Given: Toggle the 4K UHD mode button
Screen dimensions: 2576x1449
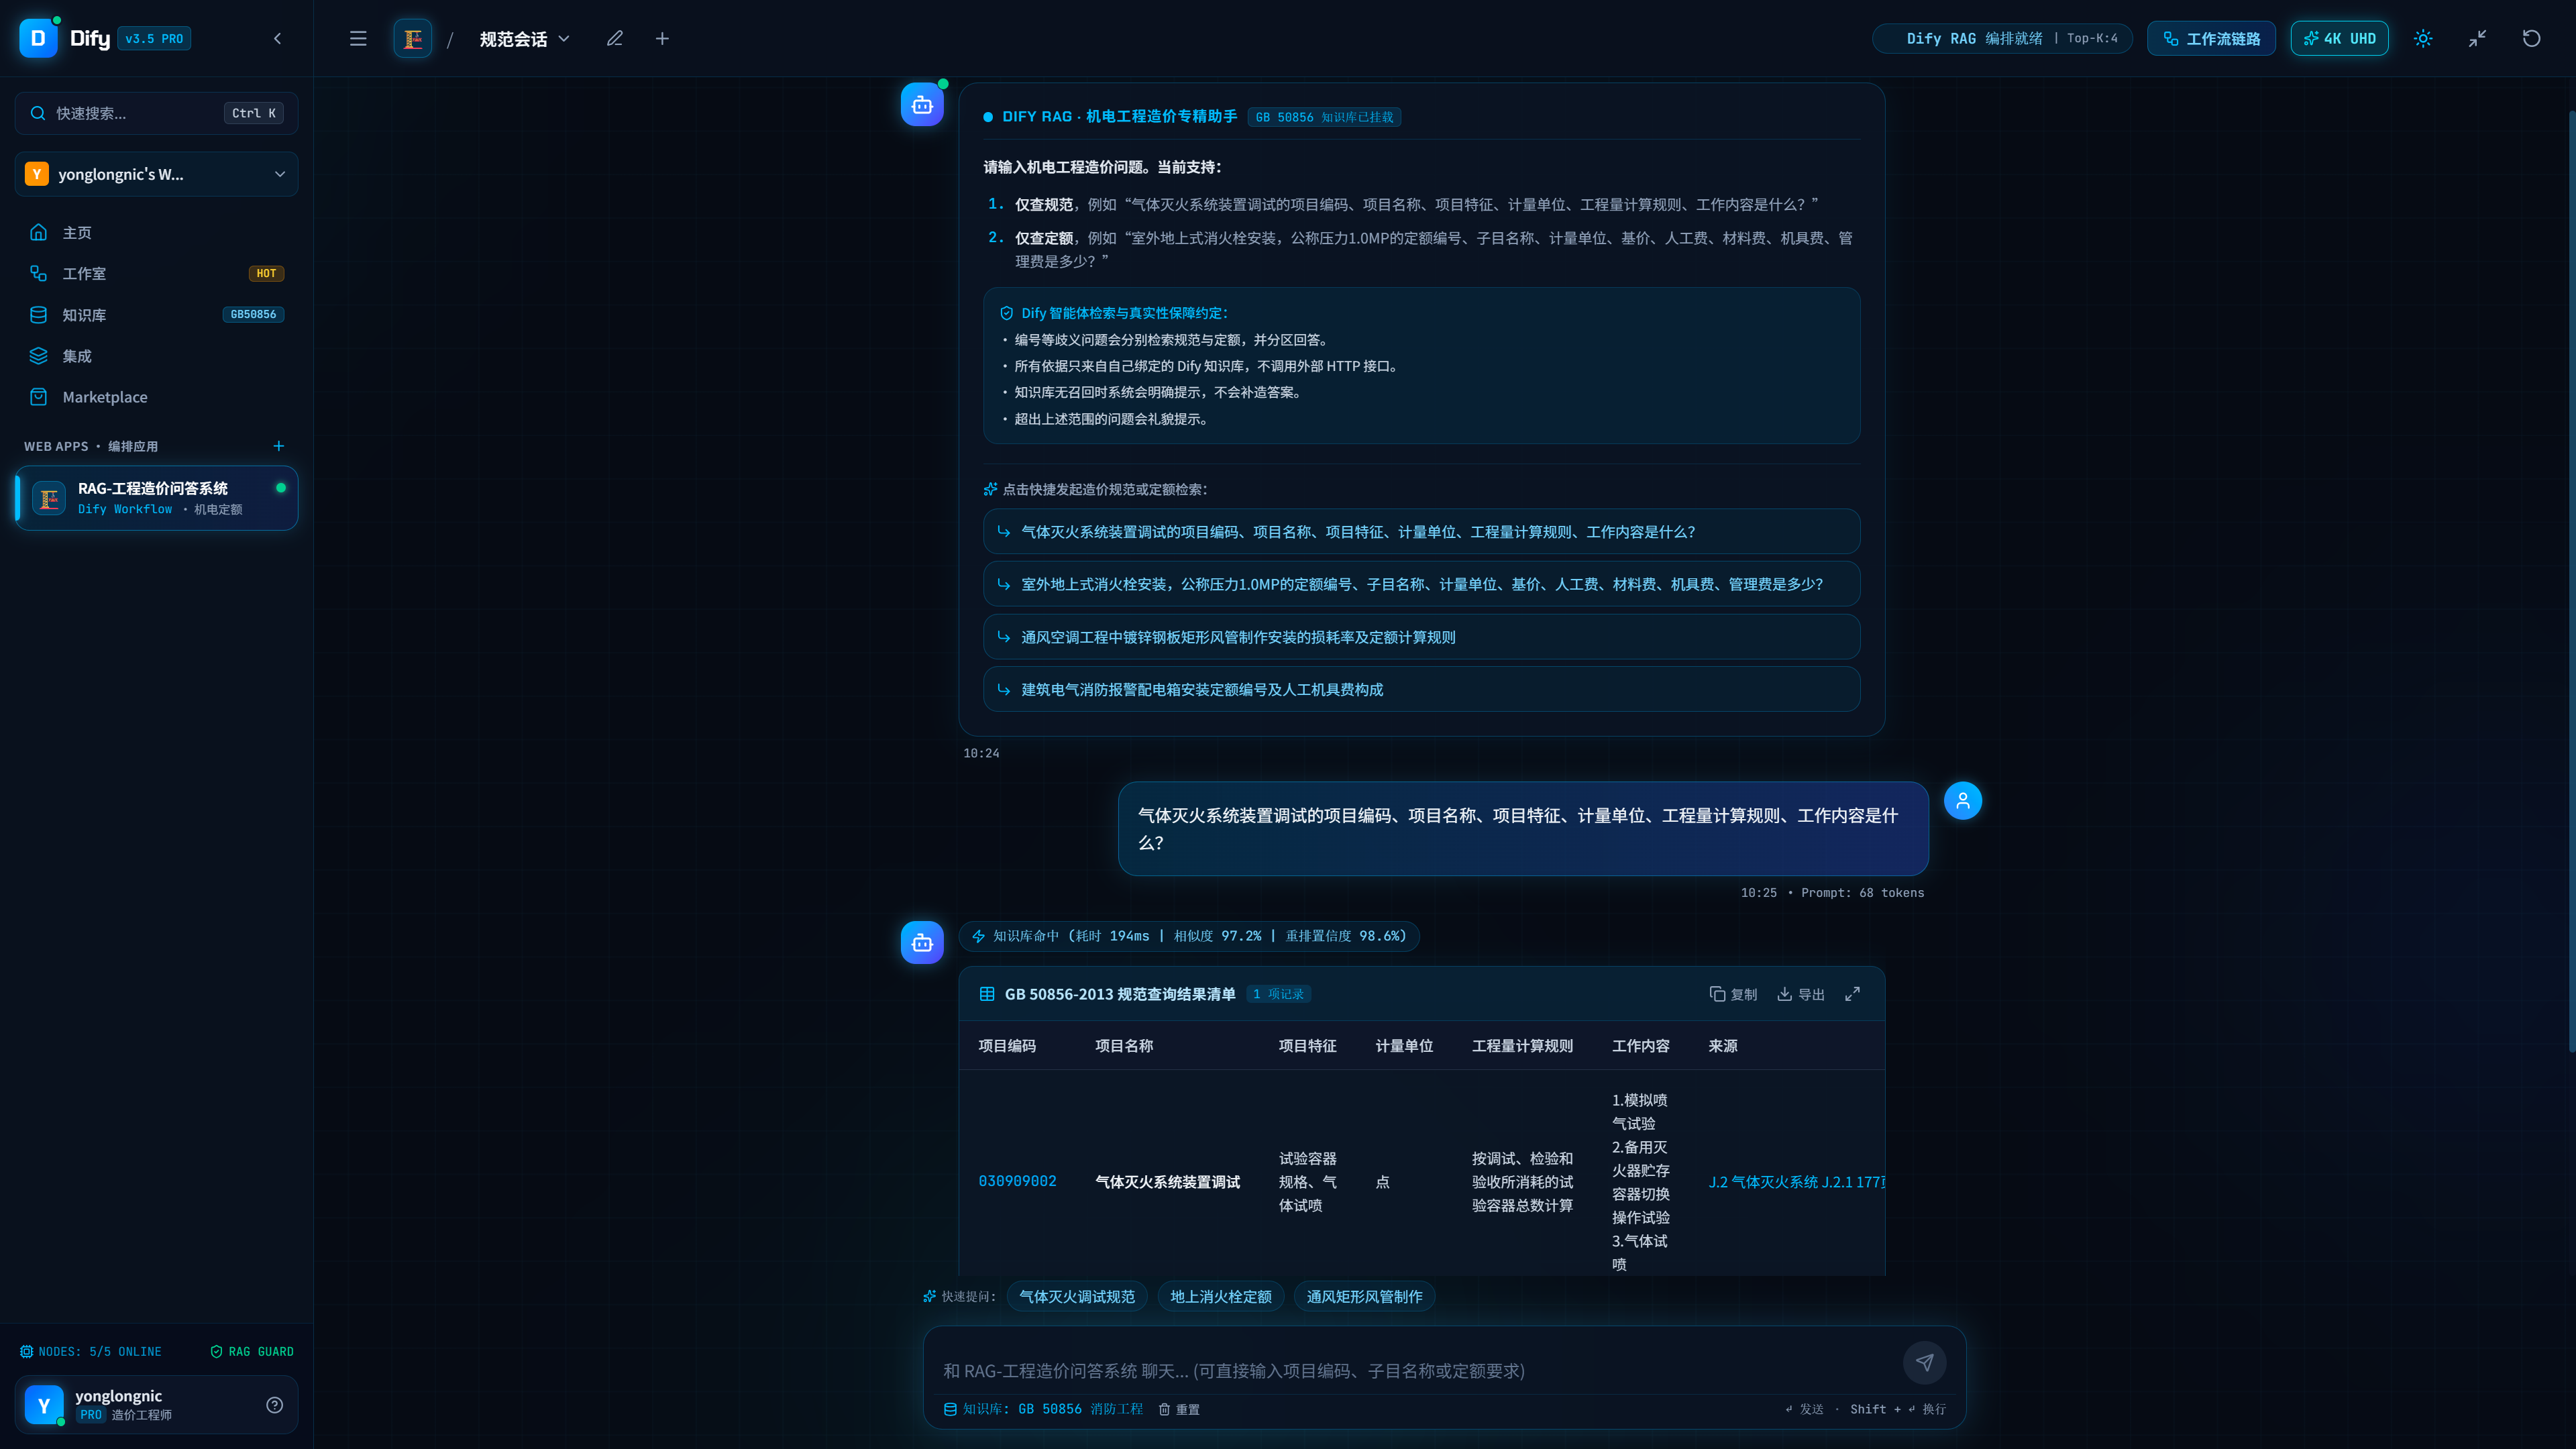Looking at the screenshot, I should (x=2339, y=38).
